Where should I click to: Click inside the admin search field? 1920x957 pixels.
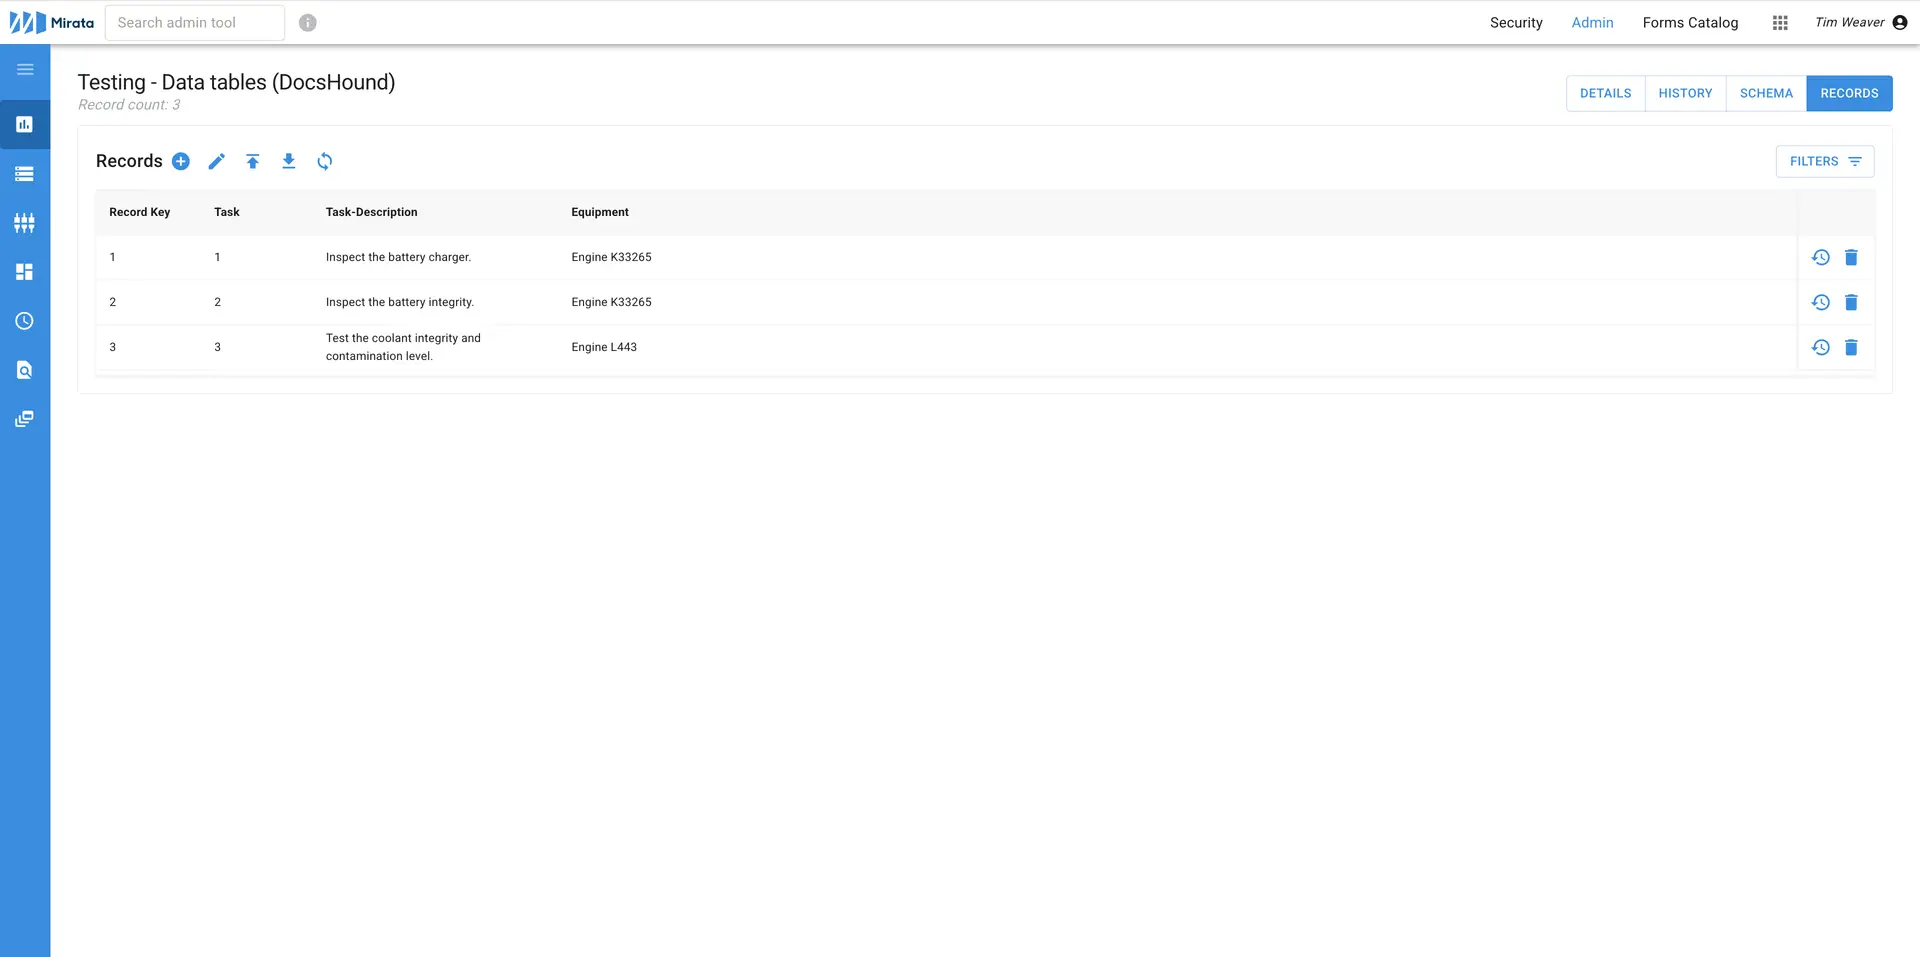click(194, 22)
